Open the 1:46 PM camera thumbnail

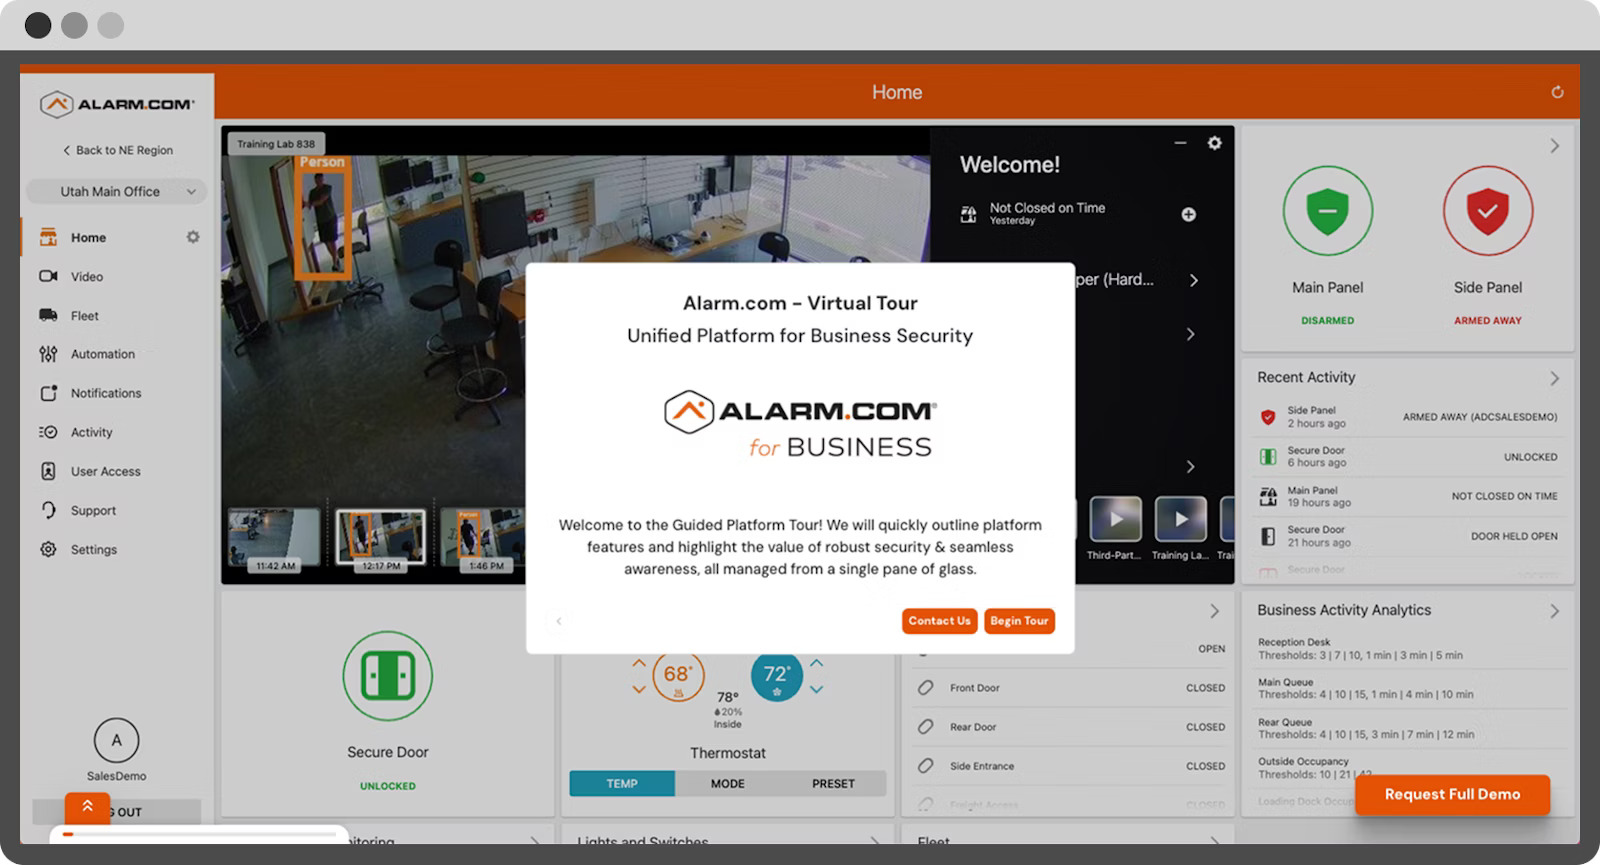tap(482, 541)
